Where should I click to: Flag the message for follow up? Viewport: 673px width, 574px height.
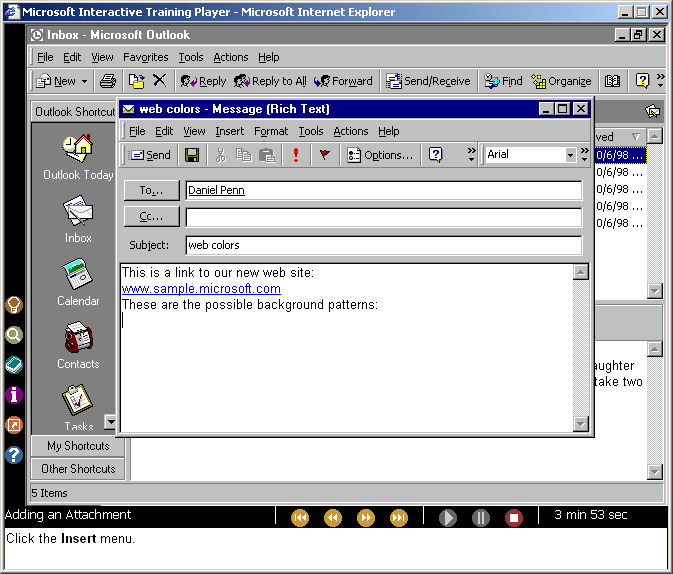coord(324,155)
